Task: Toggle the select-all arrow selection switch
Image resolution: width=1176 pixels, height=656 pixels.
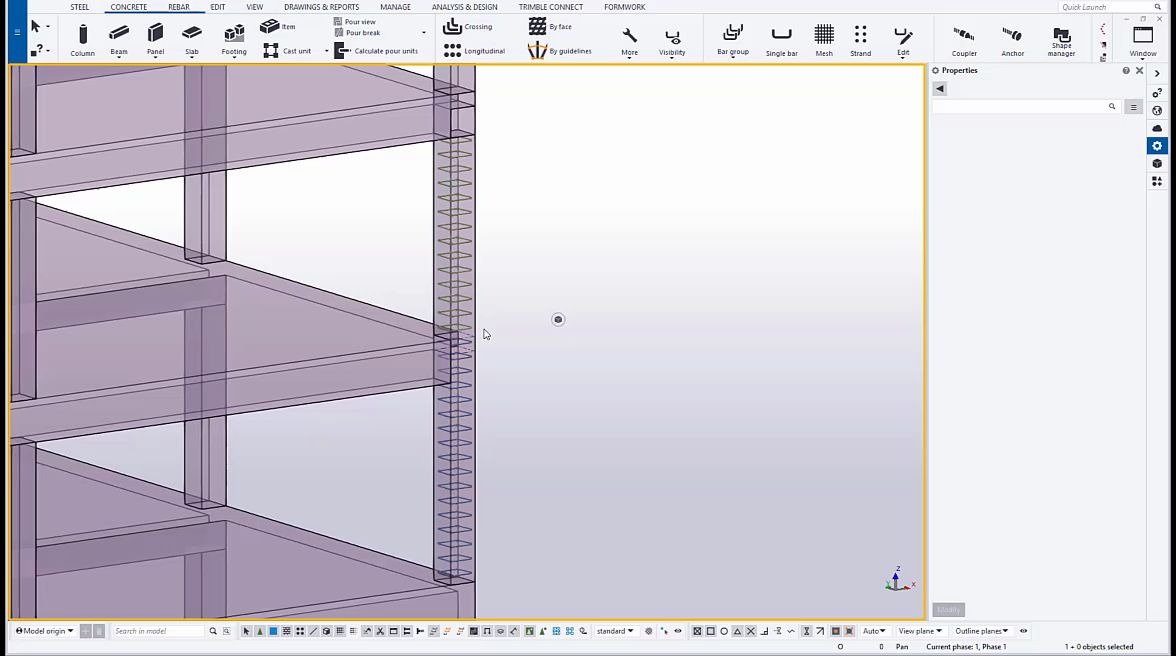Action: point(246,631)
